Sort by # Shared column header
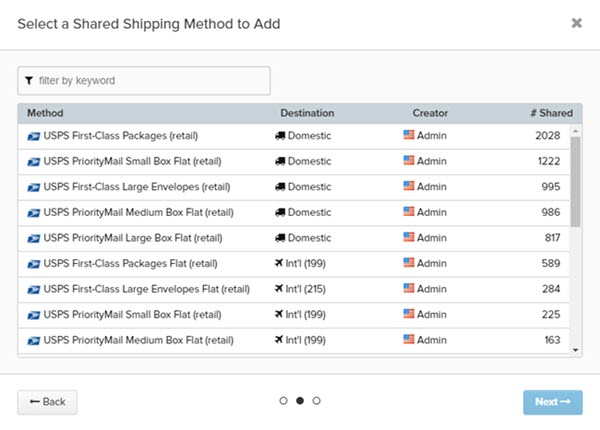Screen dimensions: 600x430 pos(551,113)
